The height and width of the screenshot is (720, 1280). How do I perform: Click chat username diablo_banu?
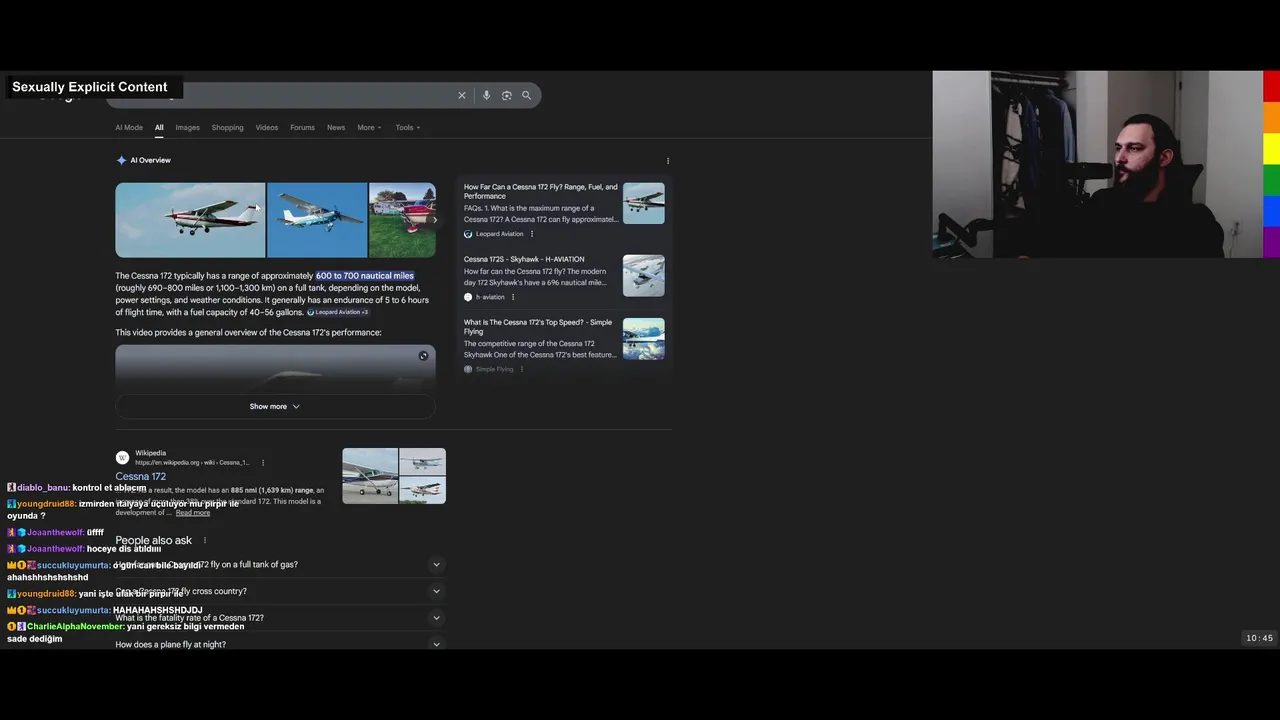43,488
